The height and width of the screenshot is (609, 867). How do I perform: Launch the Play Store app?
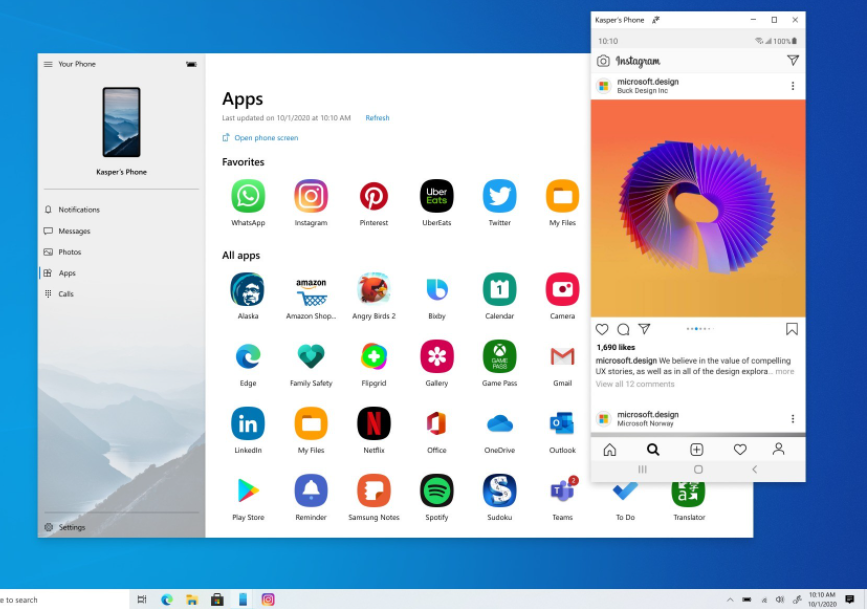[x=248, y=491]
